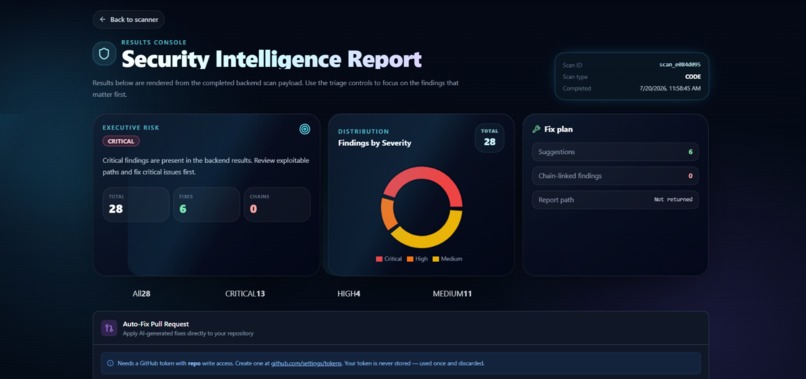Click the CRITICAL risk badge
This screenshot has height=379, width=806.
click(x=121, y=141)
